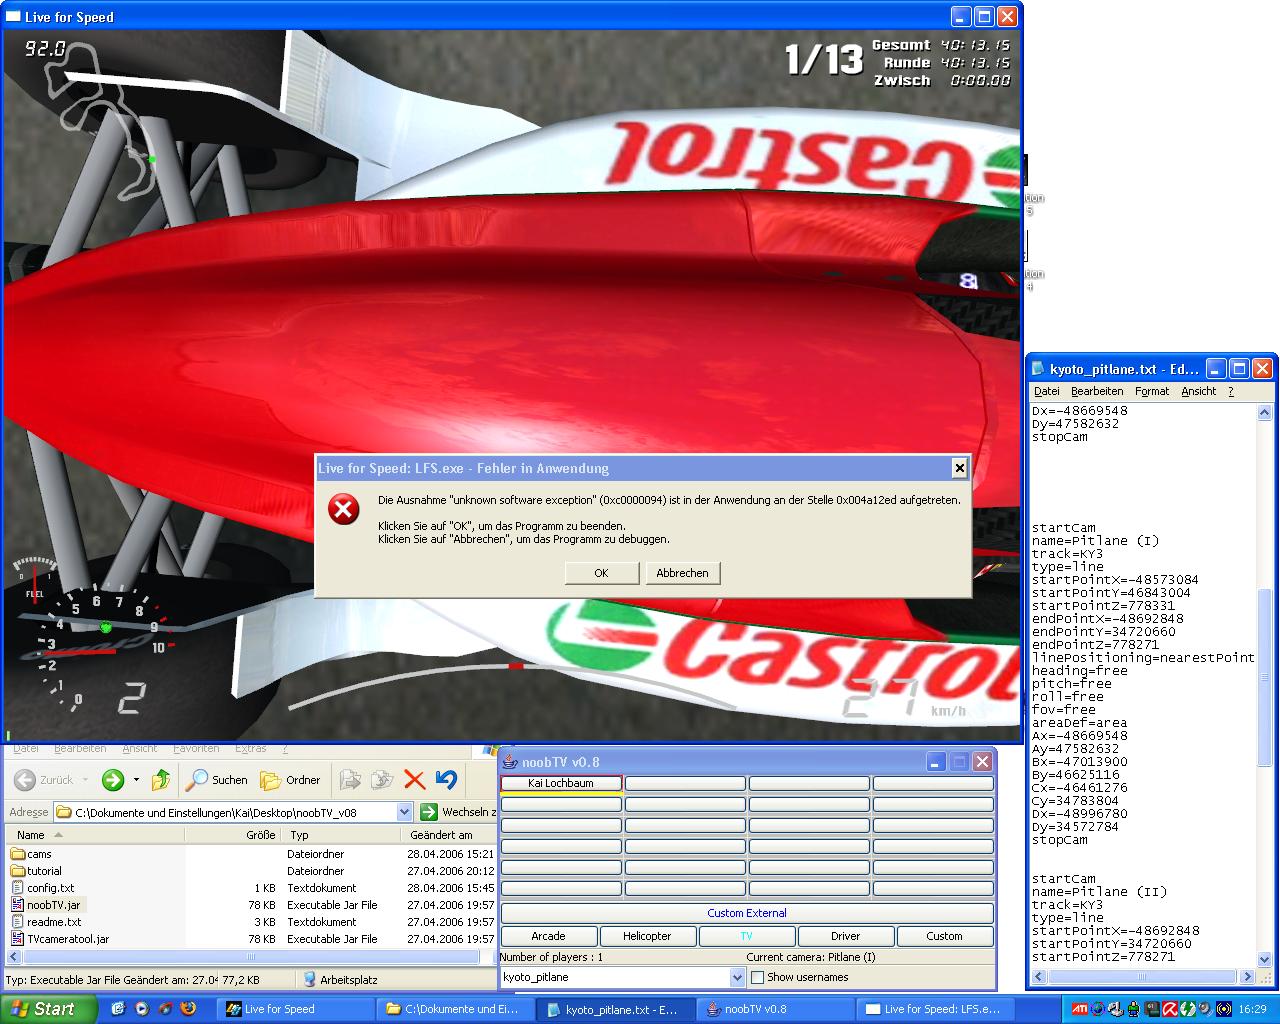Click the yellow wireless signal tray icon
The width and height of the screenshot is (1280, 1024).
pyautogui.click(x=1223, y=1009)
